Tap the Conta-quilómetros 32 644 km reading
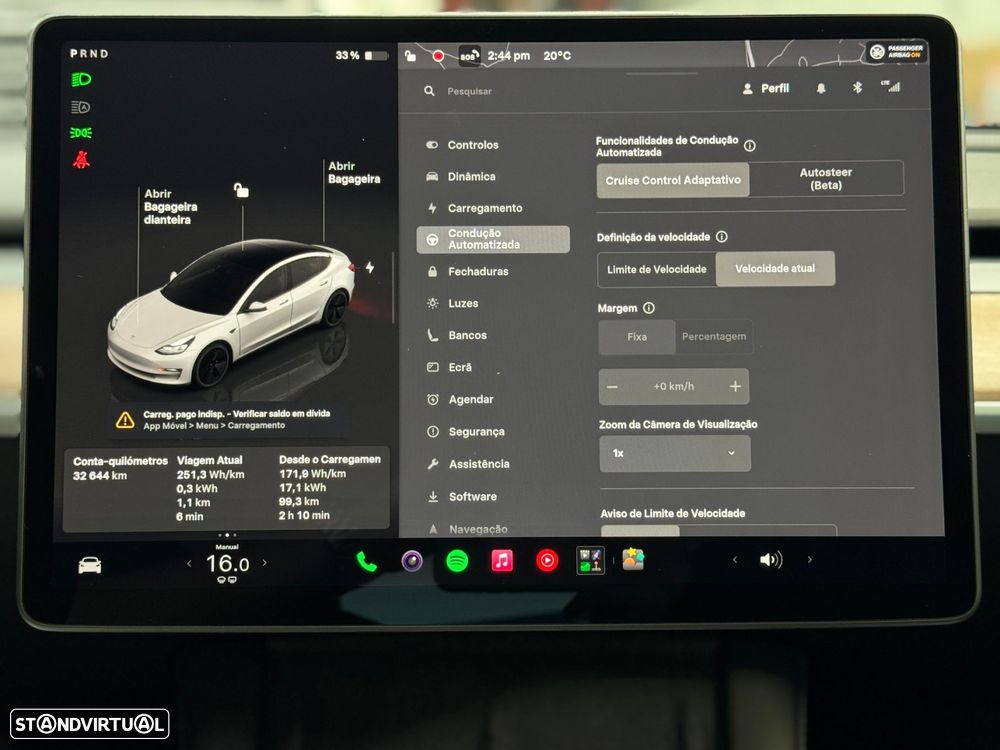This screenshot has width=1000, height=750. [x=120, y=468]
